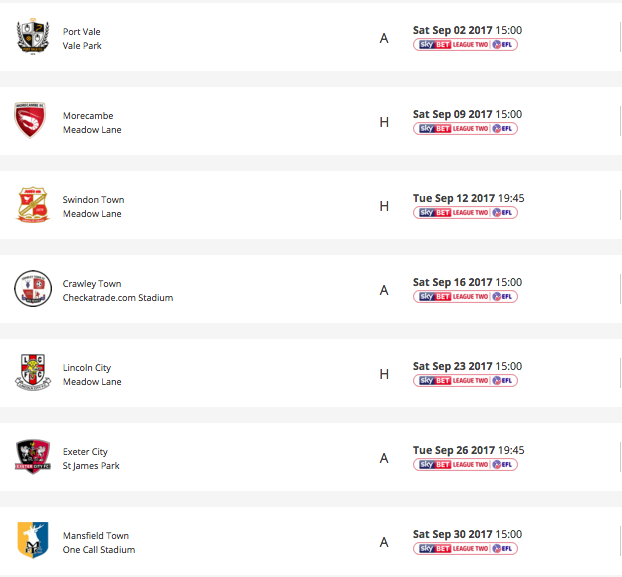
Task: Click the Sky Bet League Two badge for Sep 02
Action: click(465, 44)
